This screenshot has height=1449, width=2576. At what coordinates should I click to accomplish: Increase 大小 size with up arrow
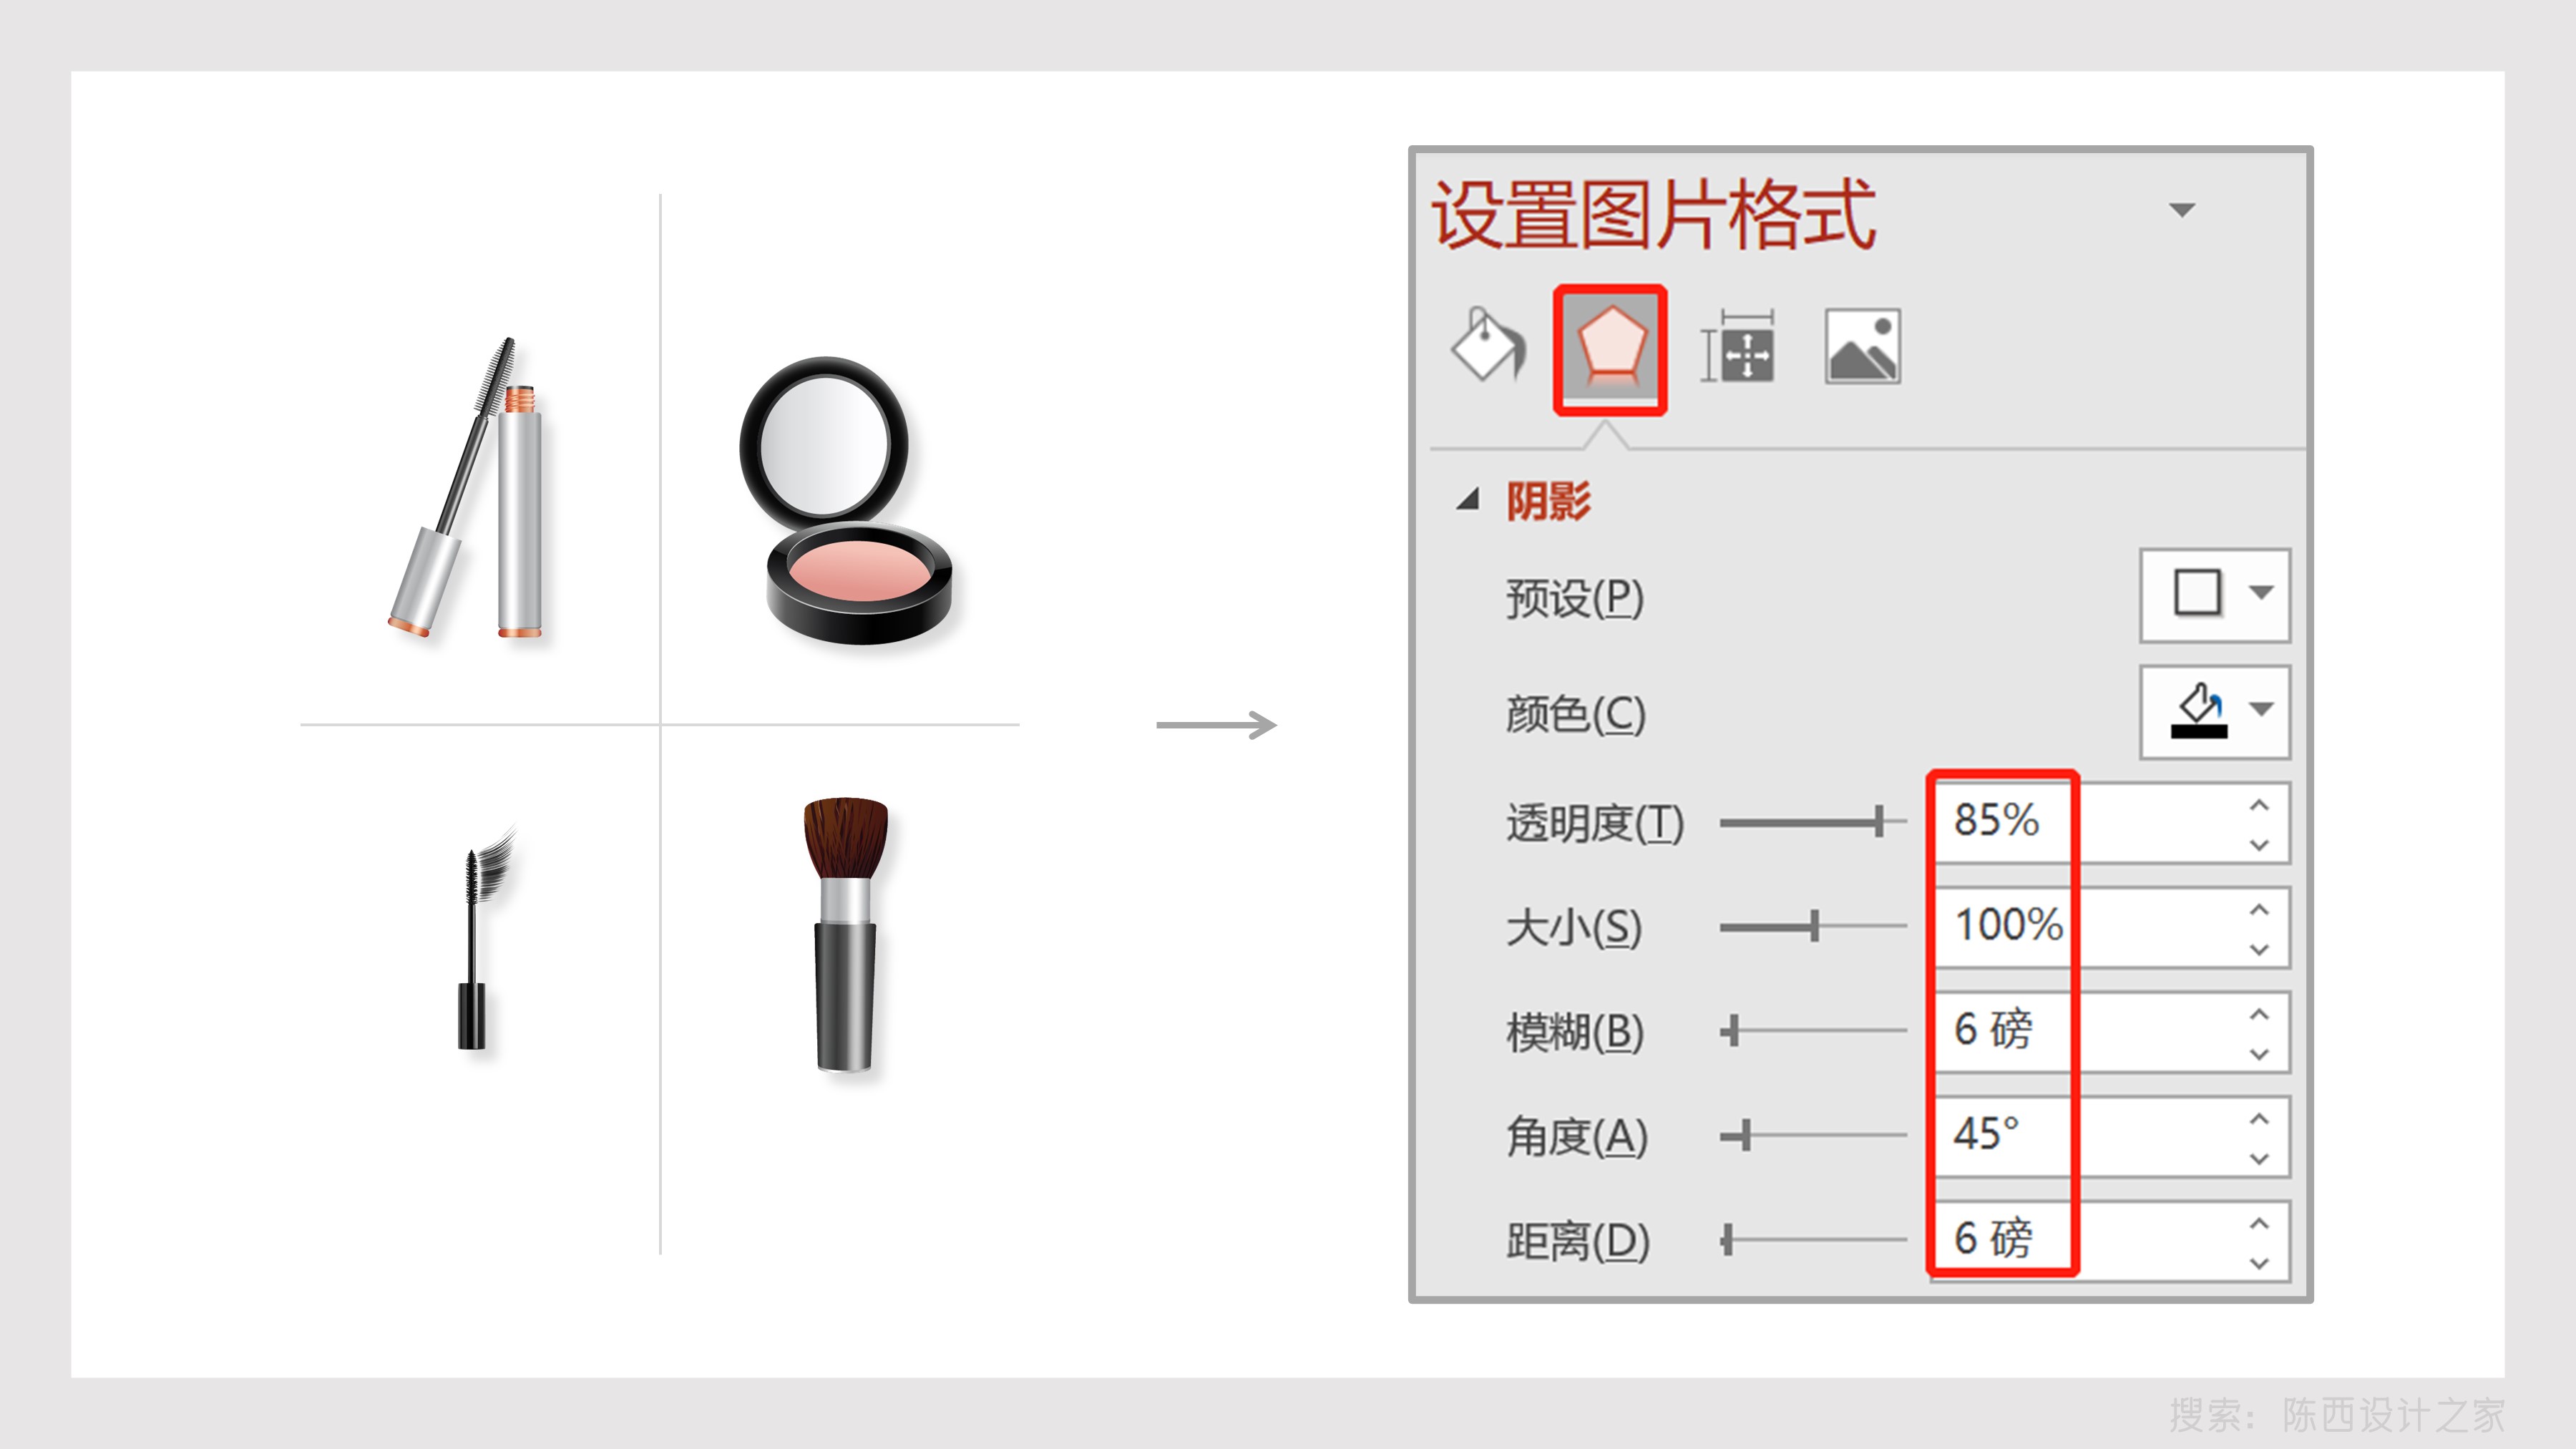click(2259, 909)
